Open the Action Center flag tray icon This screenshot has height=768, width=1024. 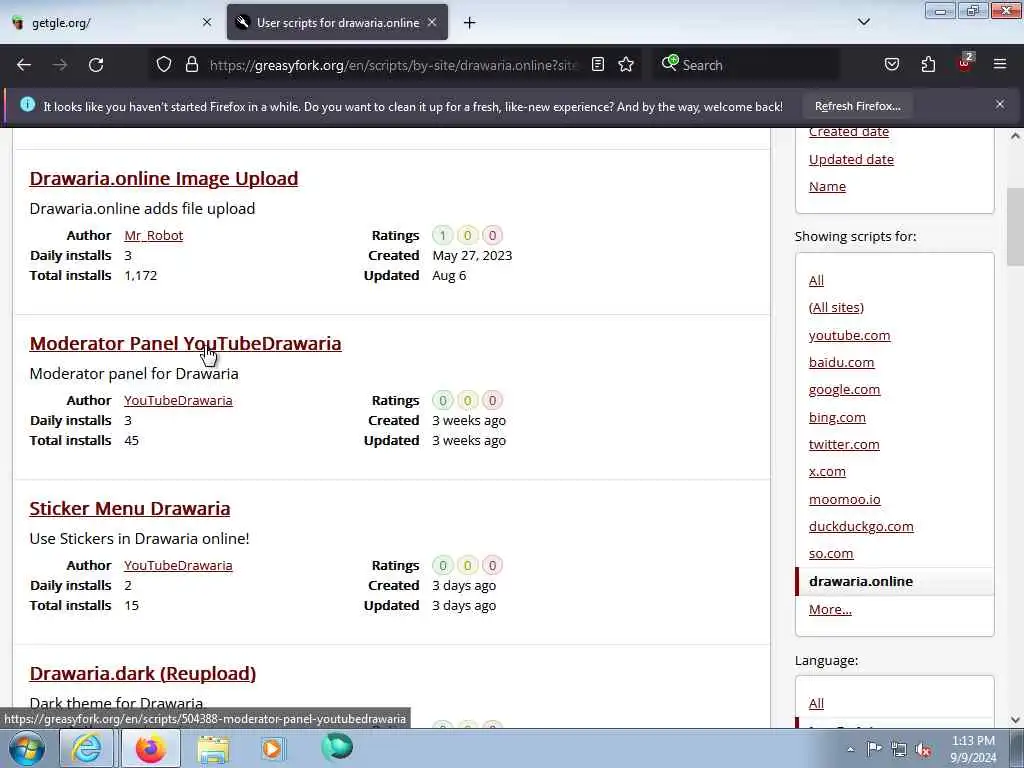[874, 749]
